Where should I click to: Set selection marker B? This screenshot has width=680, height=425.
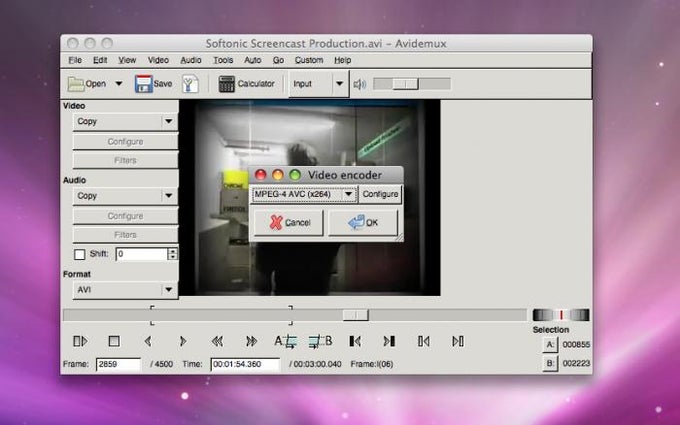click(320, 341)
